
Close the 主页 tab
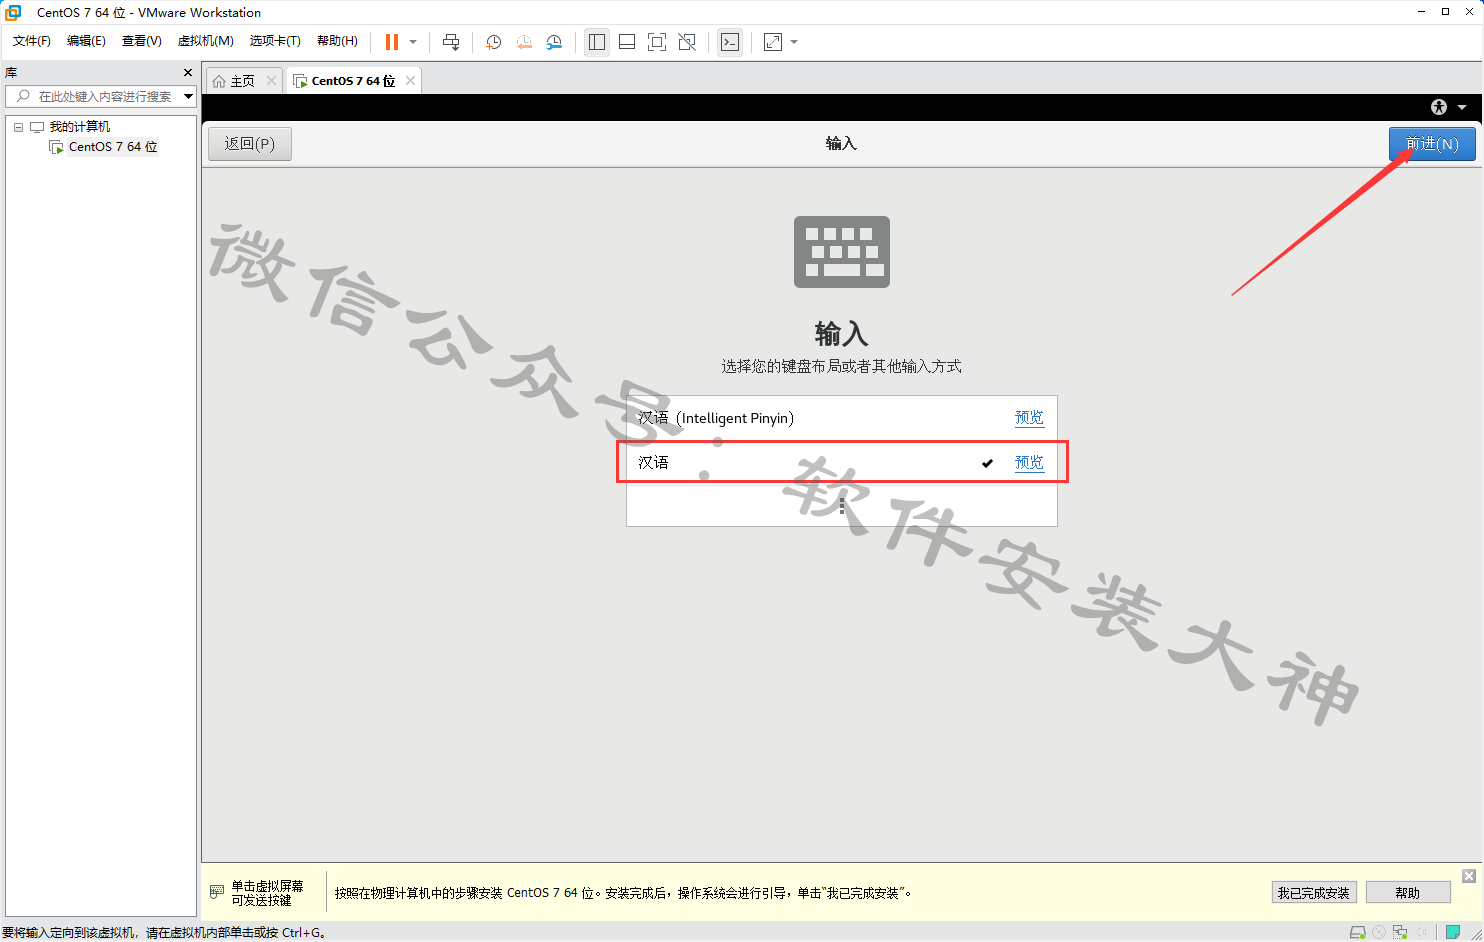point(271,81)
